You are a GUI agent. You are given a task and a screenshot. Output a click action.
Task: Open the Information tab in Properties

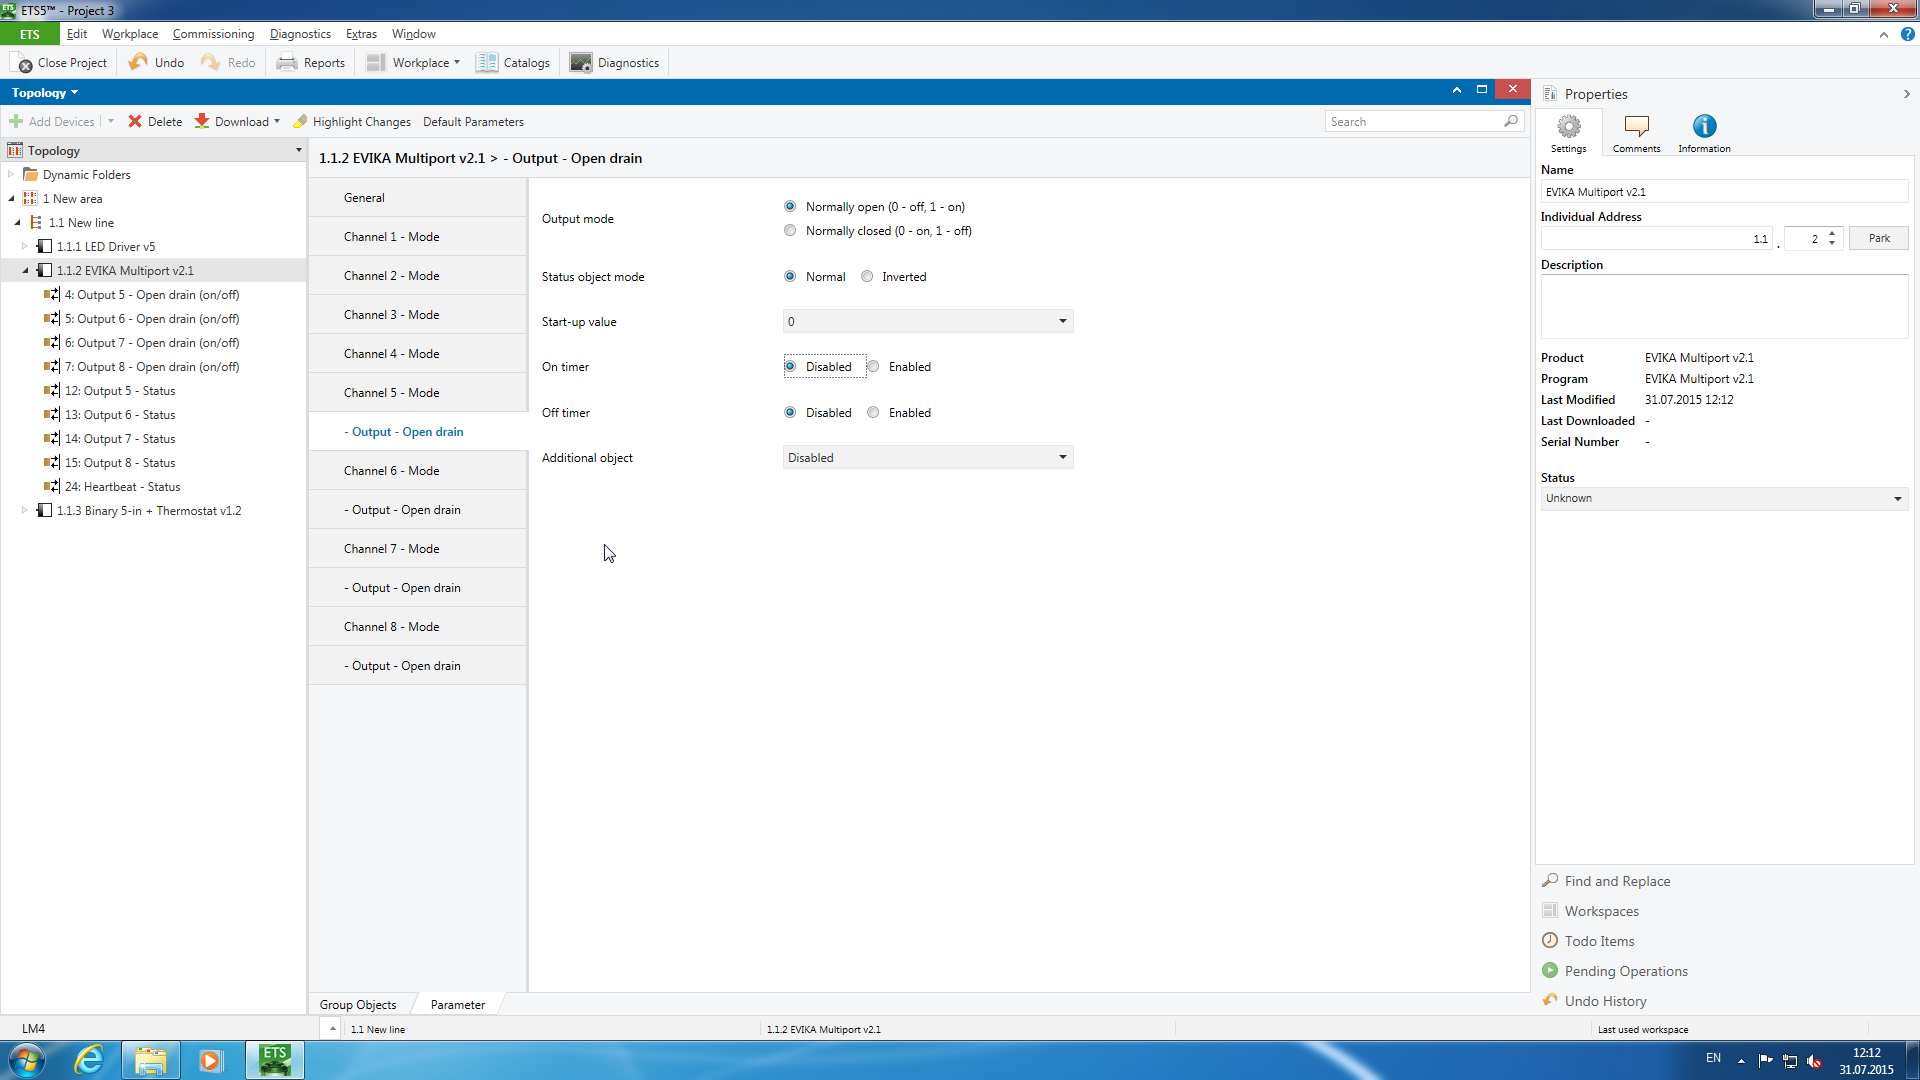click(1704, 132)
